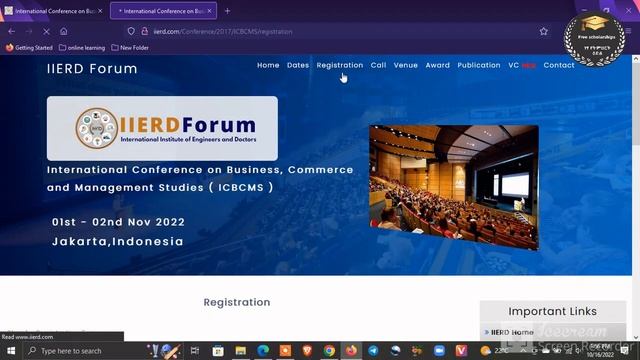640x360 pixels.
Task: Click the weather icon in the taskbar
Action: pos(485,351)
